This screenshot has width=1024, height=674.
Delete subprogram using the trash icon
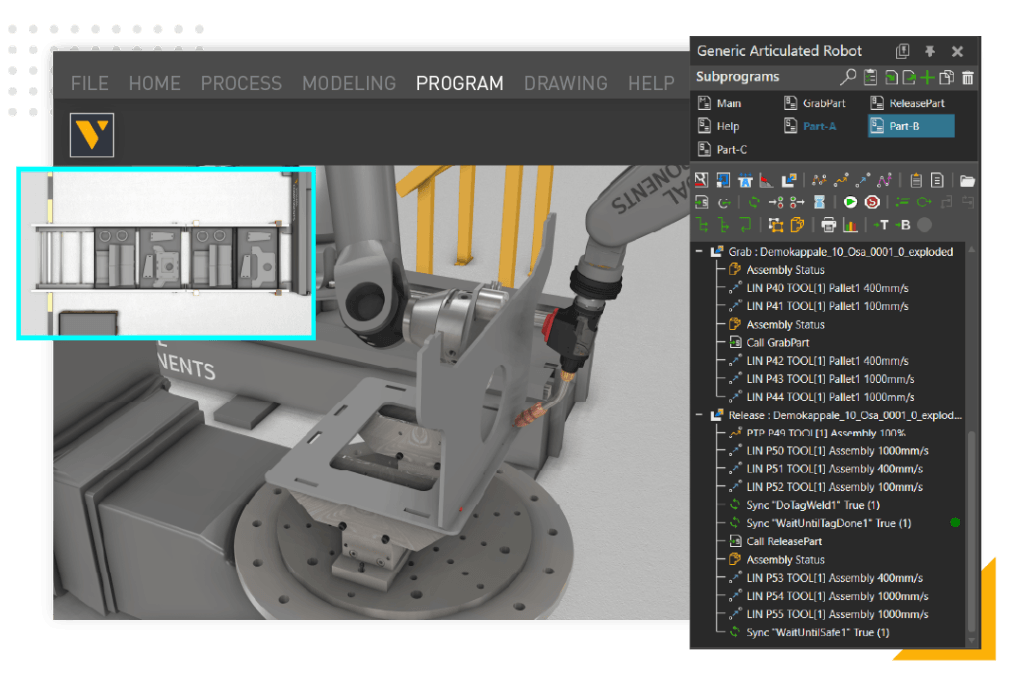pos(968,78)
